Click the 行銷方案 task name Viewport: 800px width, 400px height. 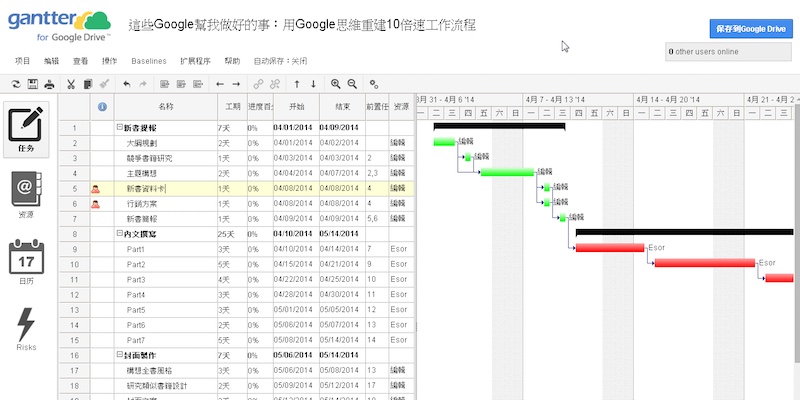pyautogui.click(x=142, y=204)
